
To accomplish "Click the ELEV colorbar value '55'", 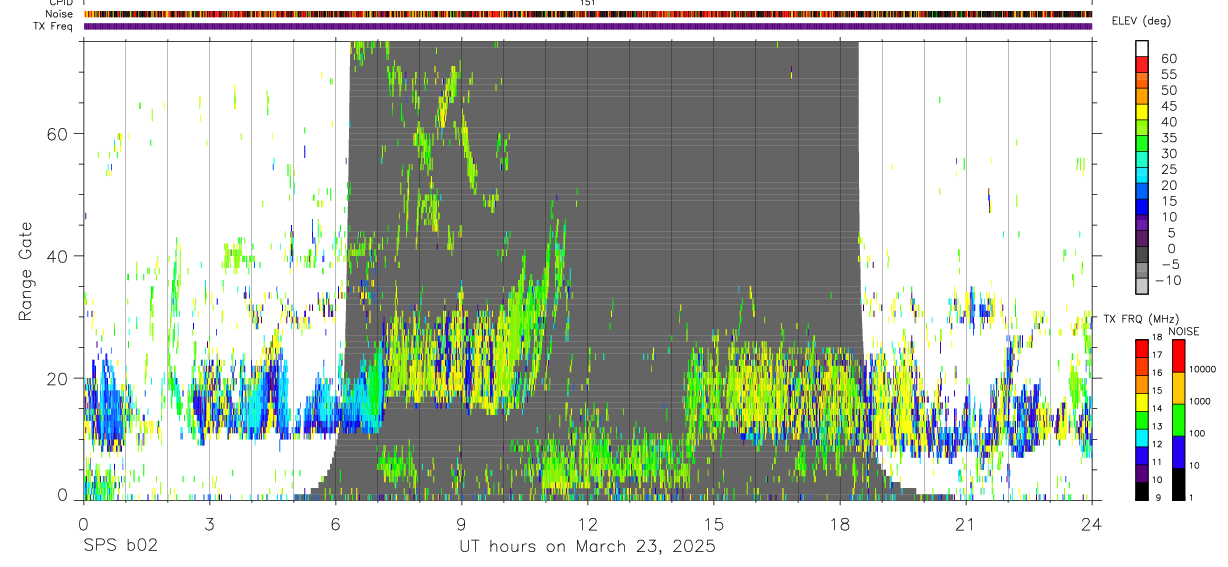I will pos(1168,74).
